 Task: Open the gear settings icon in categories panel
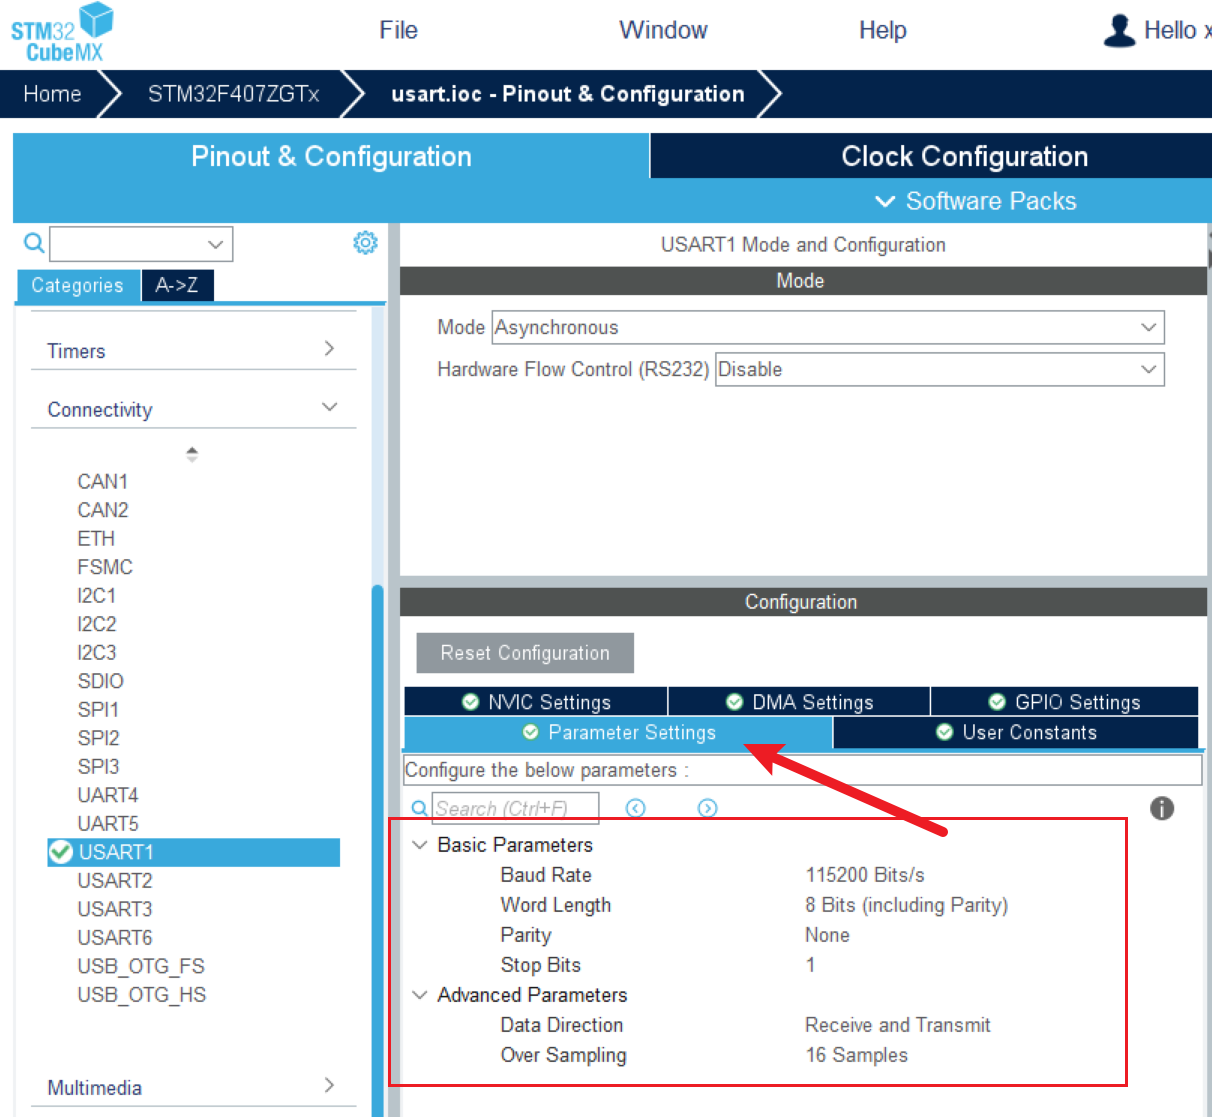pos(365,243)
